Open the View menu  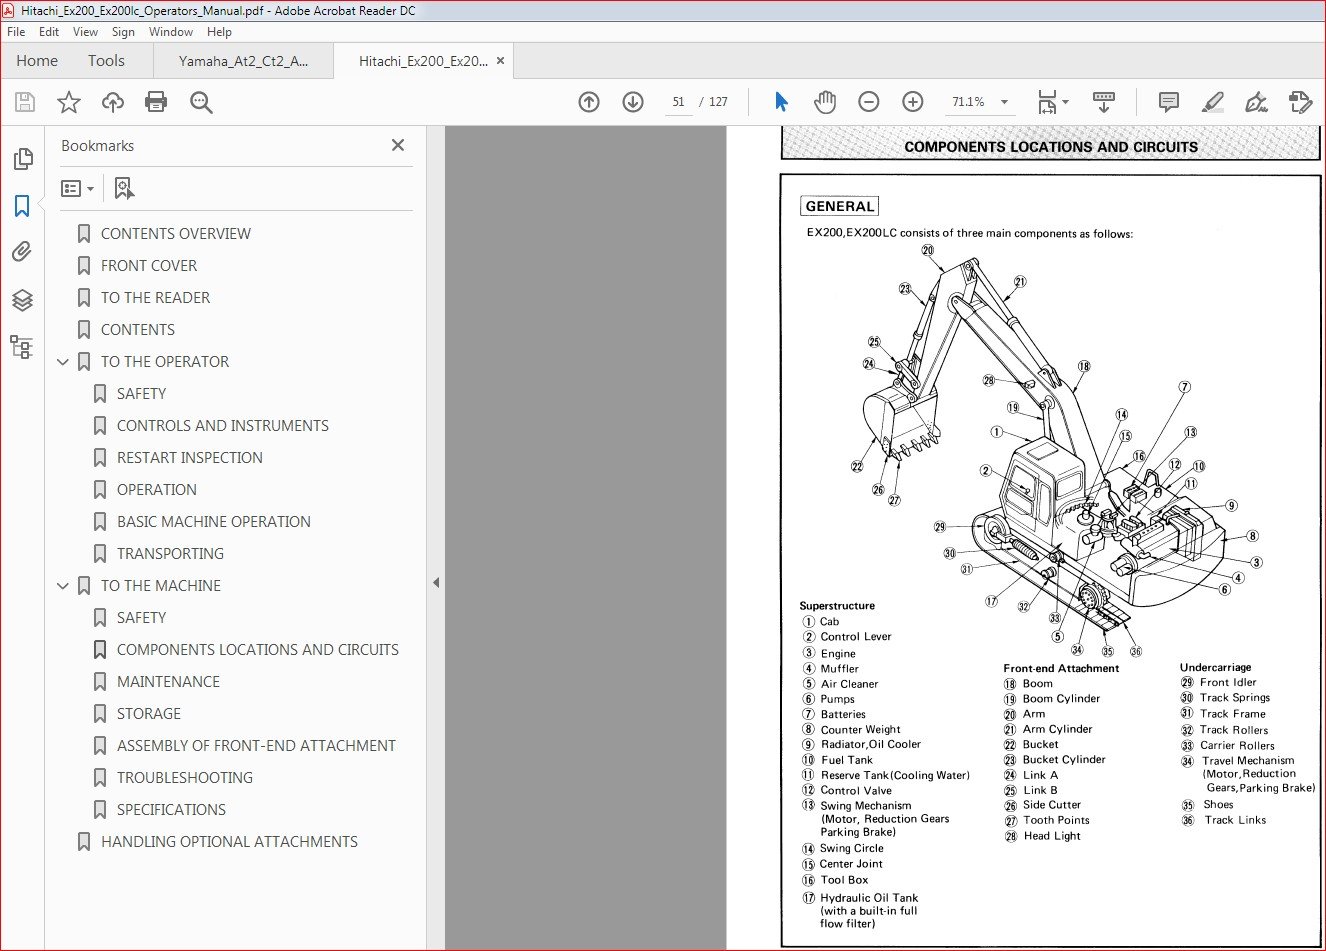[86, 32]
